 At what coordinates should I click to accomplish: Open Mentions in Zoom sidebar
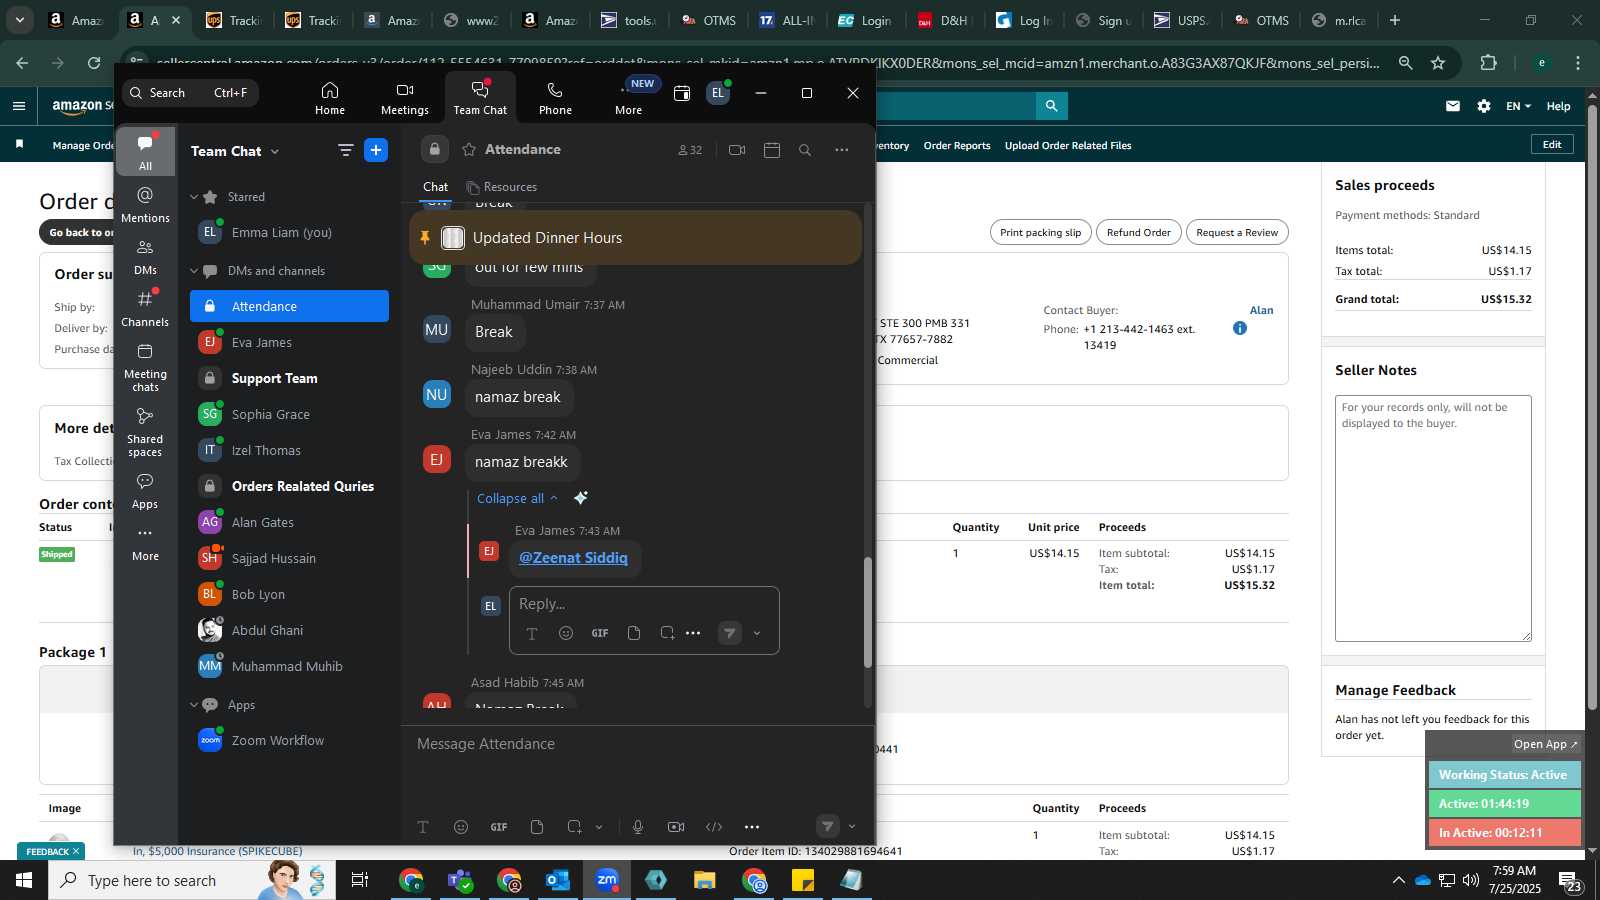pyautogui.click(x=145, y=204)
